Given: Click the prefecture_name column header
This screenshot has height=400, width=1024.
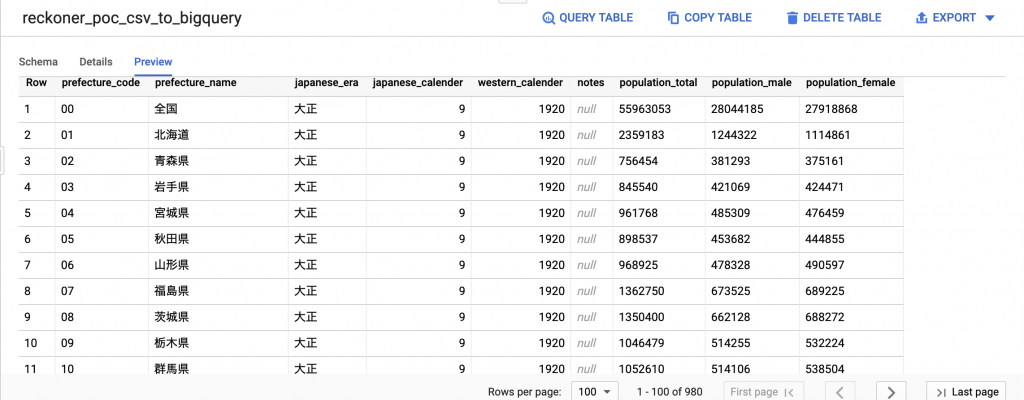Looking at the screenshot, I should [x=196, y=82].
